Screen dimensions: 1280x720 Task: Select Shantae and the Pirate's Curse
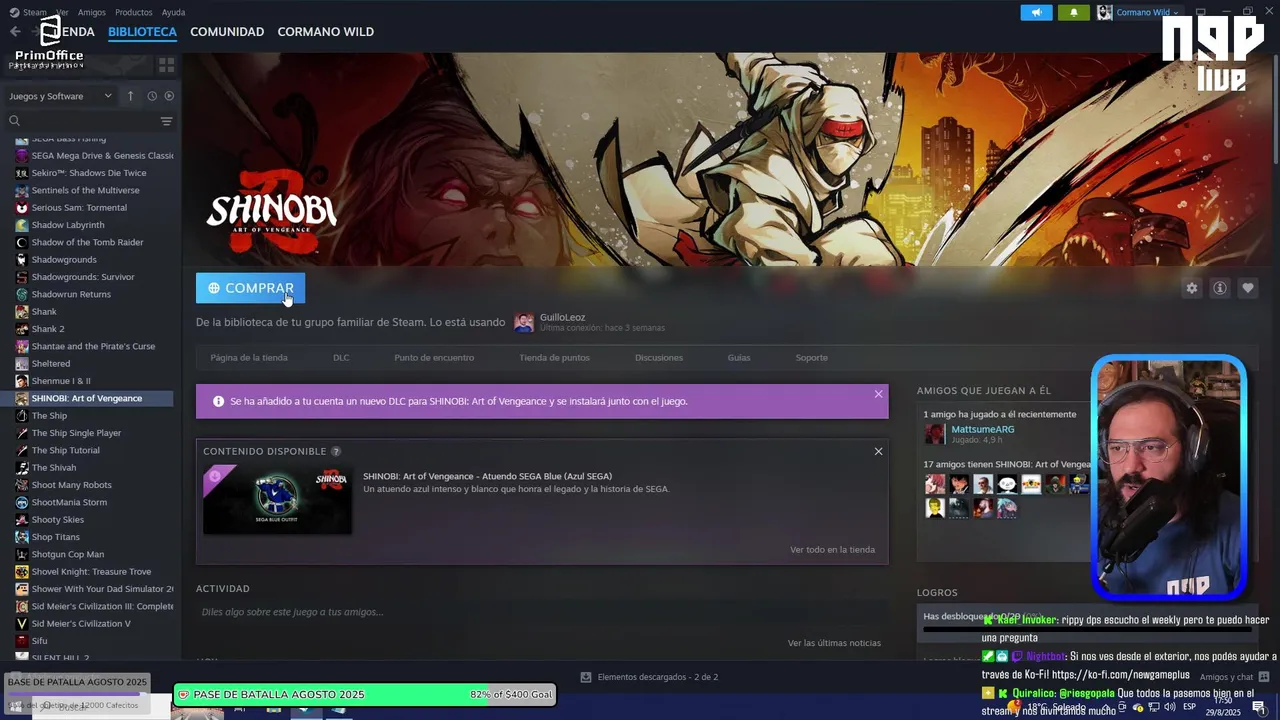(x=93, y=346)
